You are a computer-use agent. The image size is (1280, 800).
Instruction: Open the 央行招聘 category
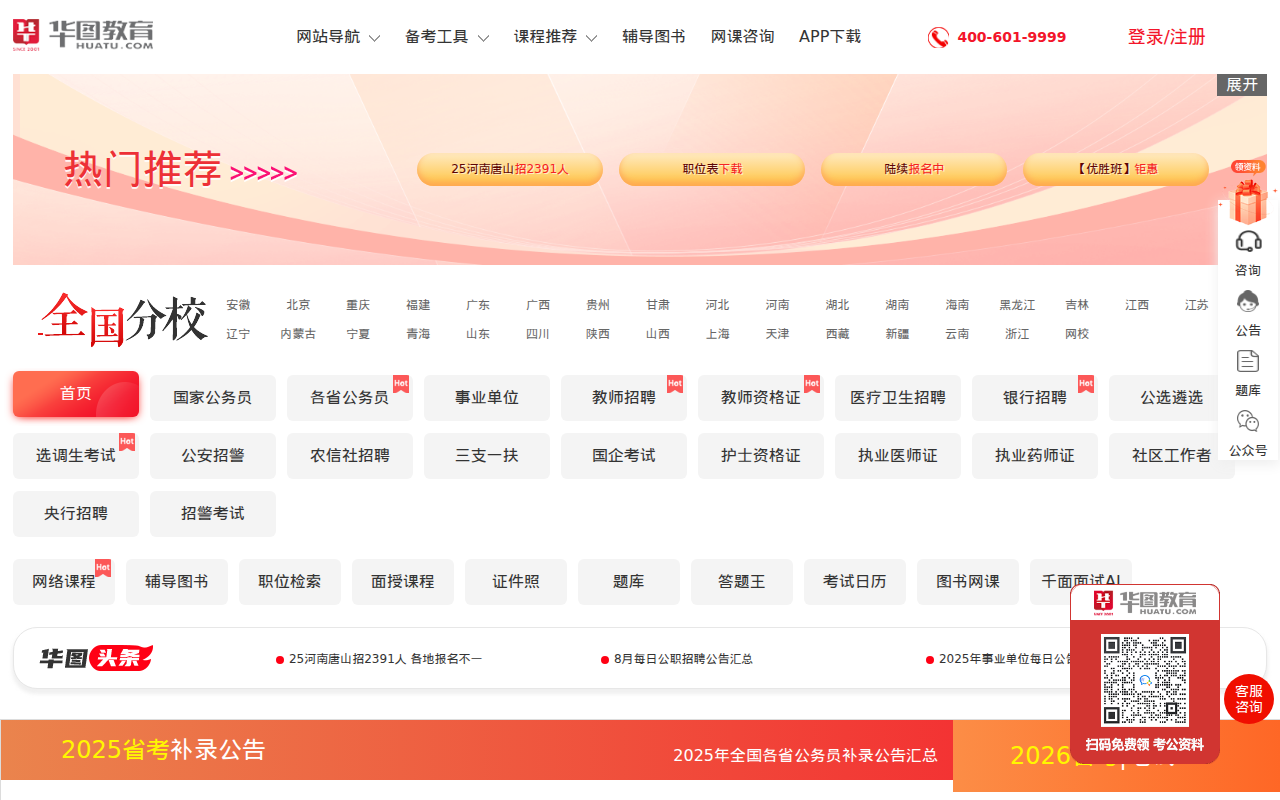pyautogui.click(x=76, y=514)
